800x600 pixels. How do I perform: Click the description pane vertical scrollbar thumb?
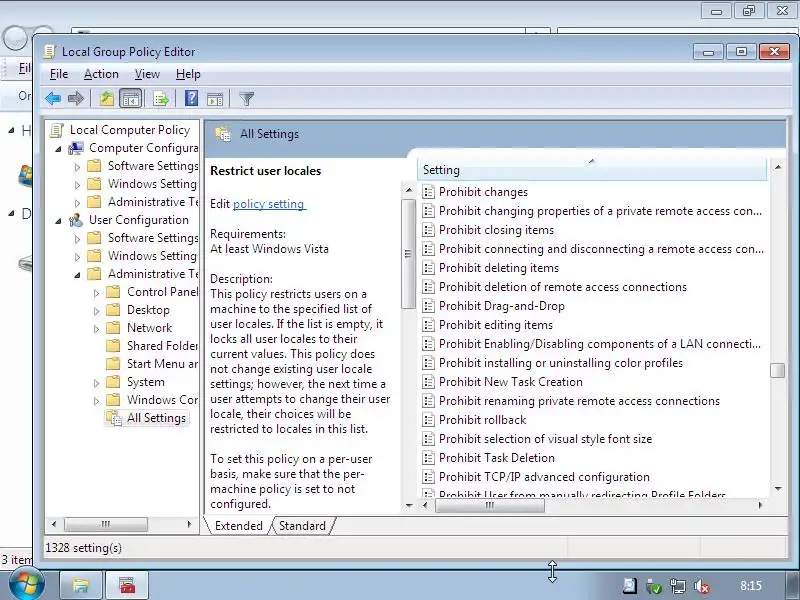(x=408, y=254)
